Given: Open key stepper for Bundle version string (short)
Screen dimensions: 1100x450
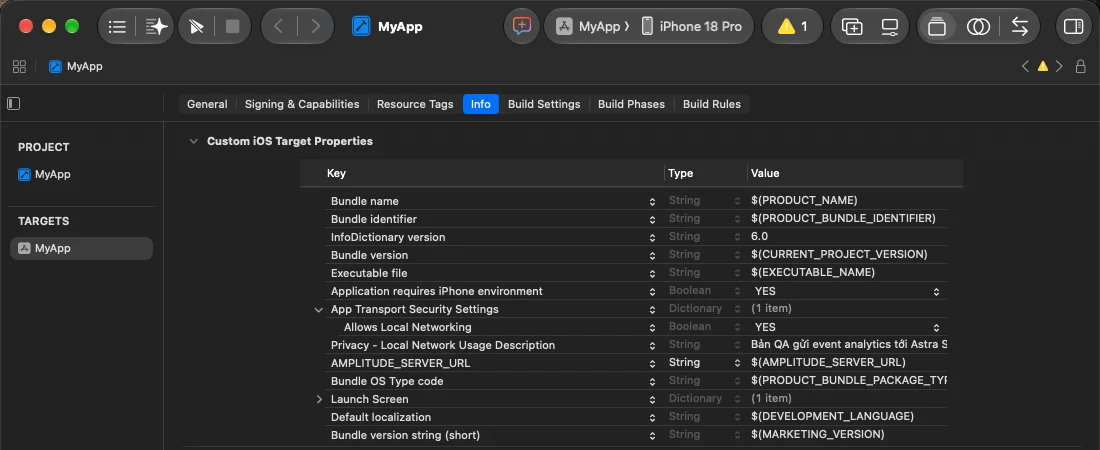Looking at the screenshot, I should coord(652,435).
